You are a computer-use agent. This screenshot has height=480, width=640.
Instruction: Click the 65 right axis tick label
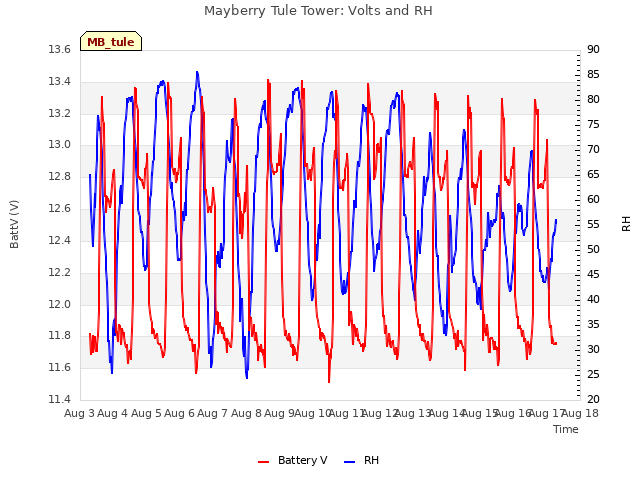[593, 175]
